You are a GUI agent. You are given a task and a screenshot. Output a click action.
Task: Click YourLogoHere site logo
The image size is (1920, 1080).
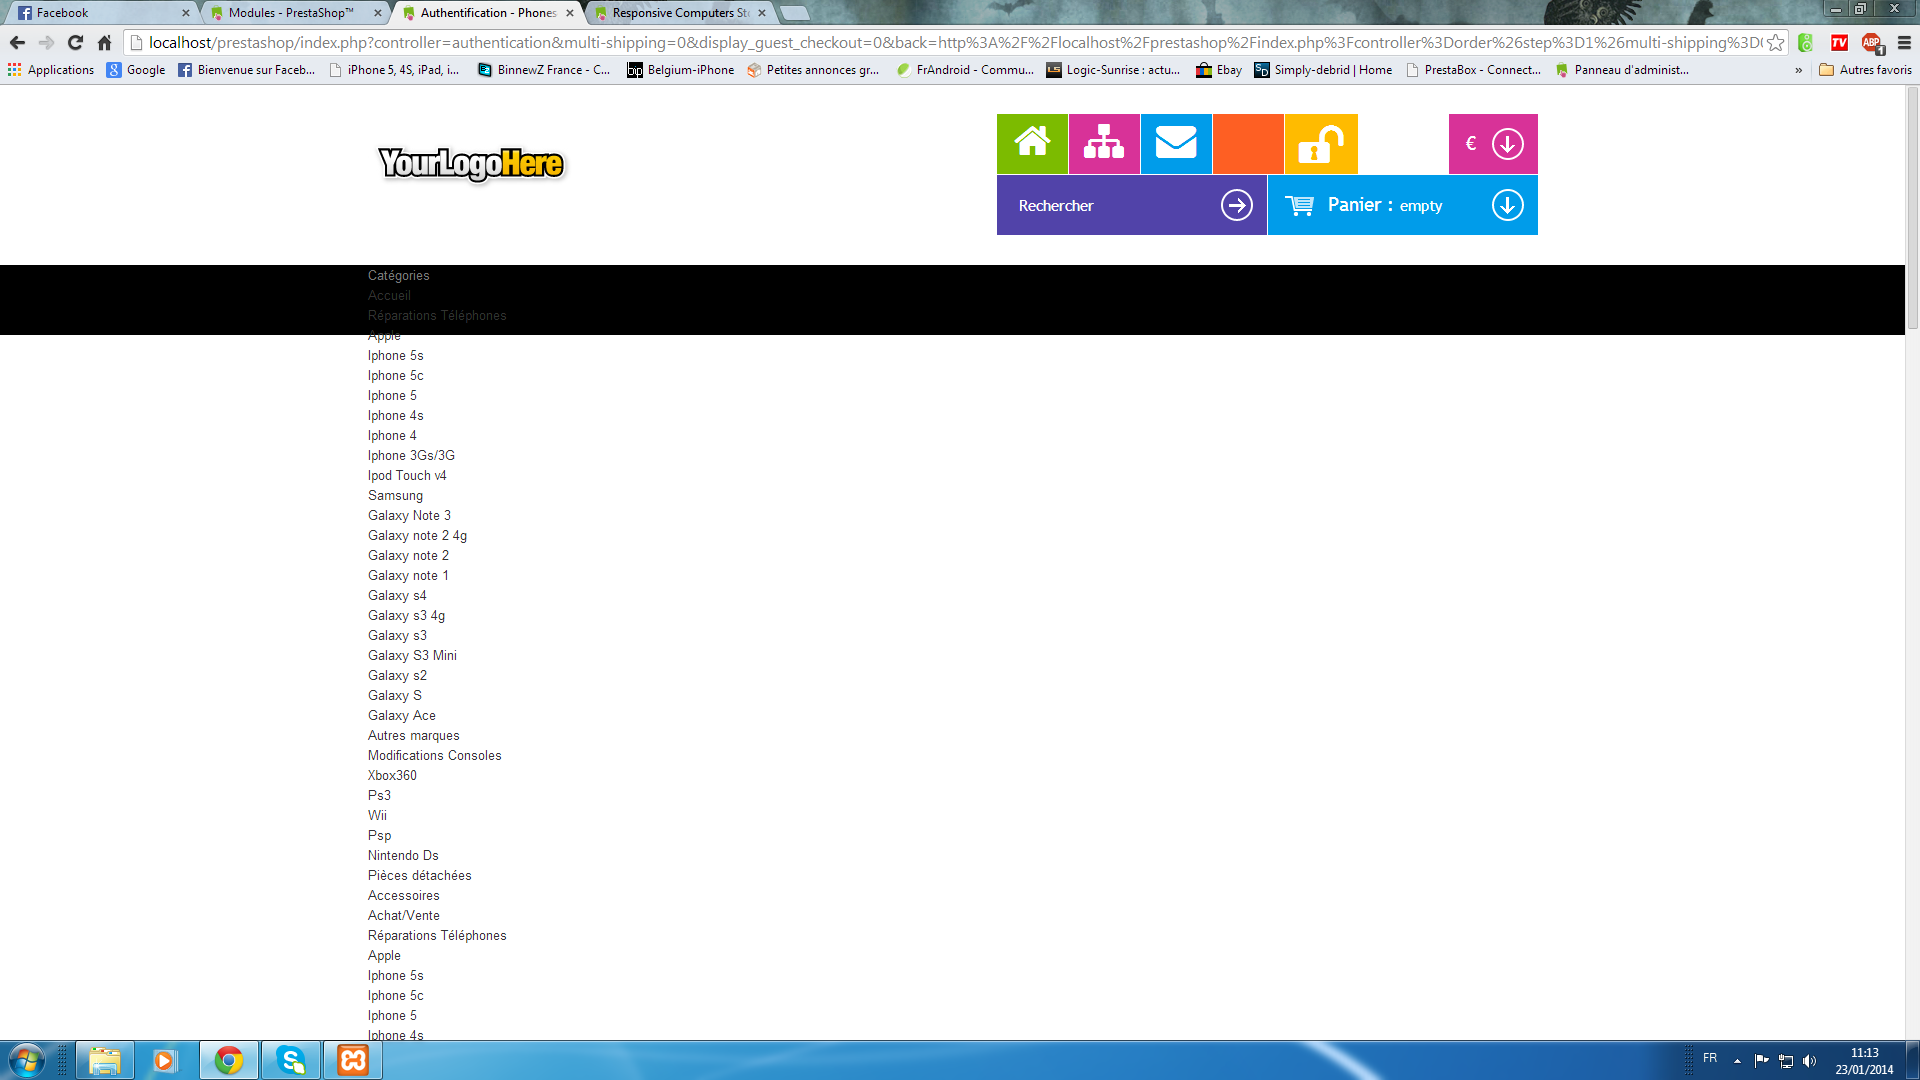471,164
